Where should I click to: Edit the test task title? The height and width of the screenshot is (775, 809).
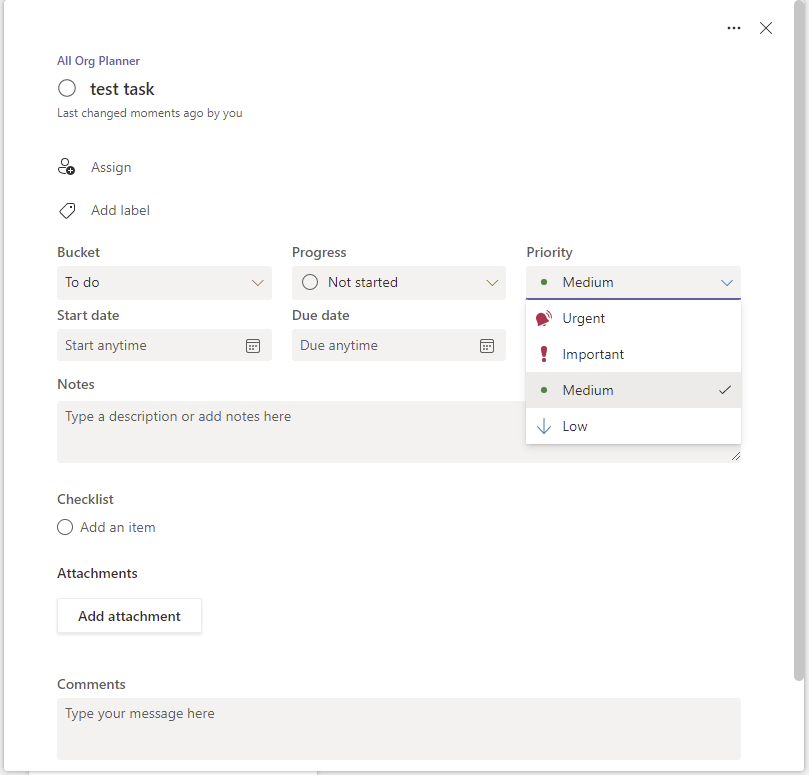tap(122, 89)
